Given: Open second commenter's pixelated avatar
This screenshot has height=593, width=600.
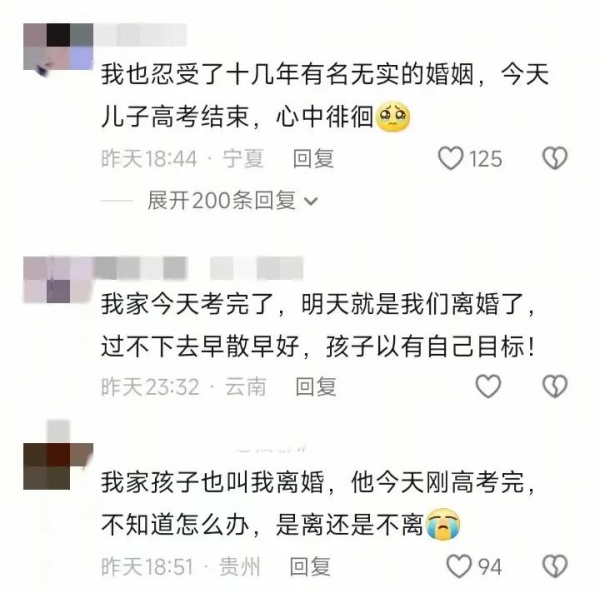Looking at the screenshot, I should (x=58, y=280).
